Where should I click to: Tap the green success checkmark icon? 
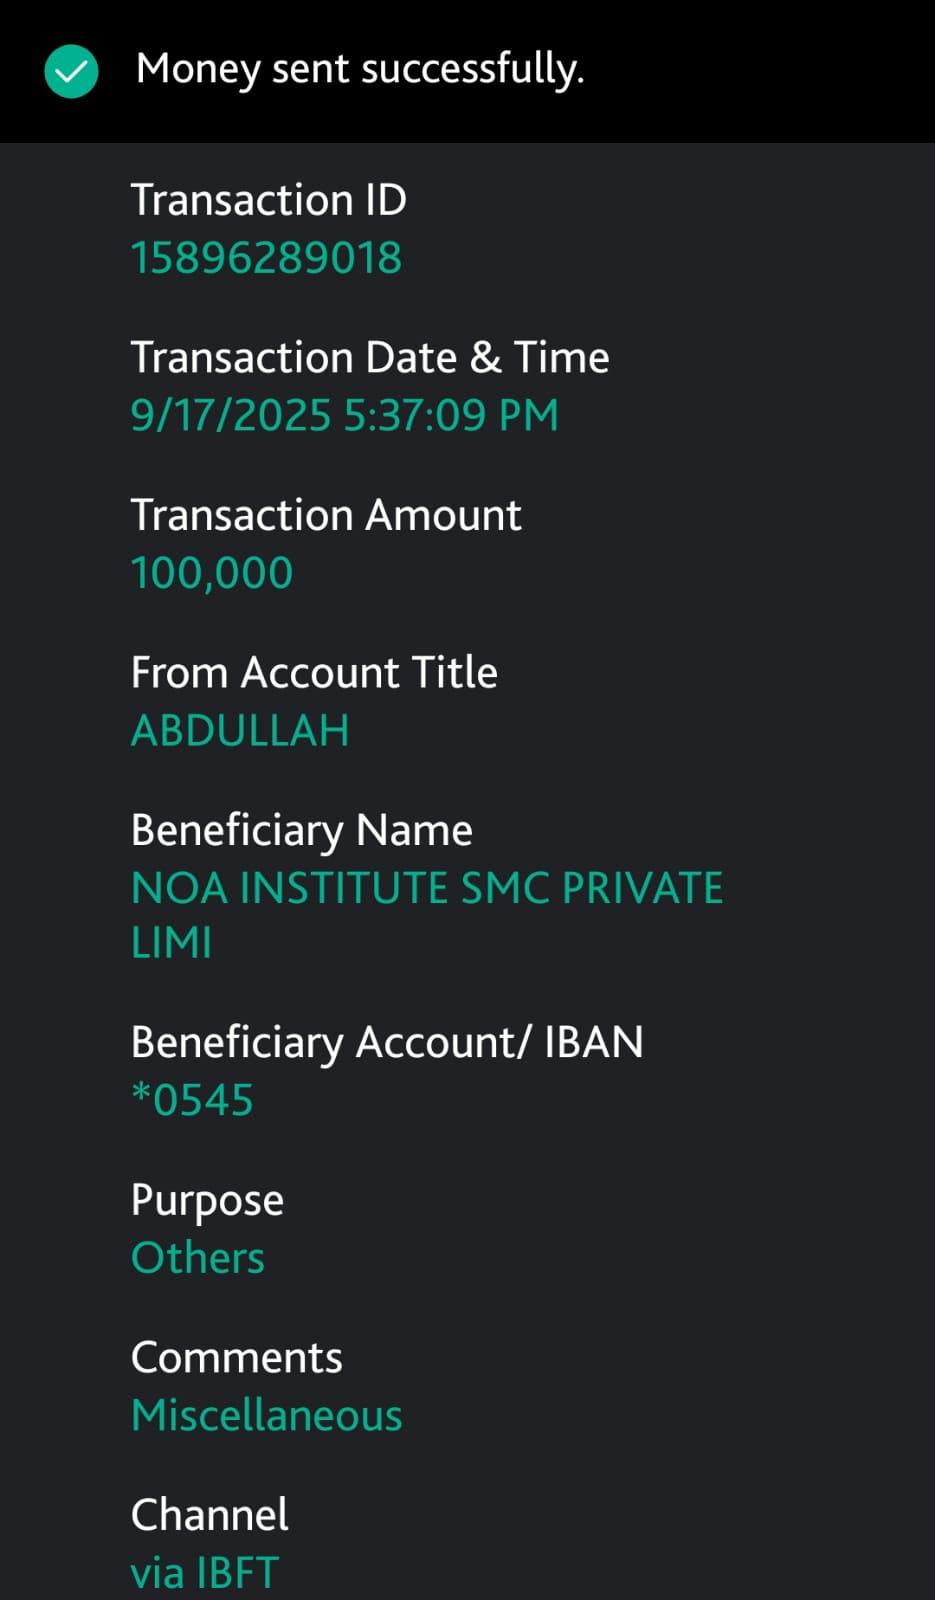(71, 72)
